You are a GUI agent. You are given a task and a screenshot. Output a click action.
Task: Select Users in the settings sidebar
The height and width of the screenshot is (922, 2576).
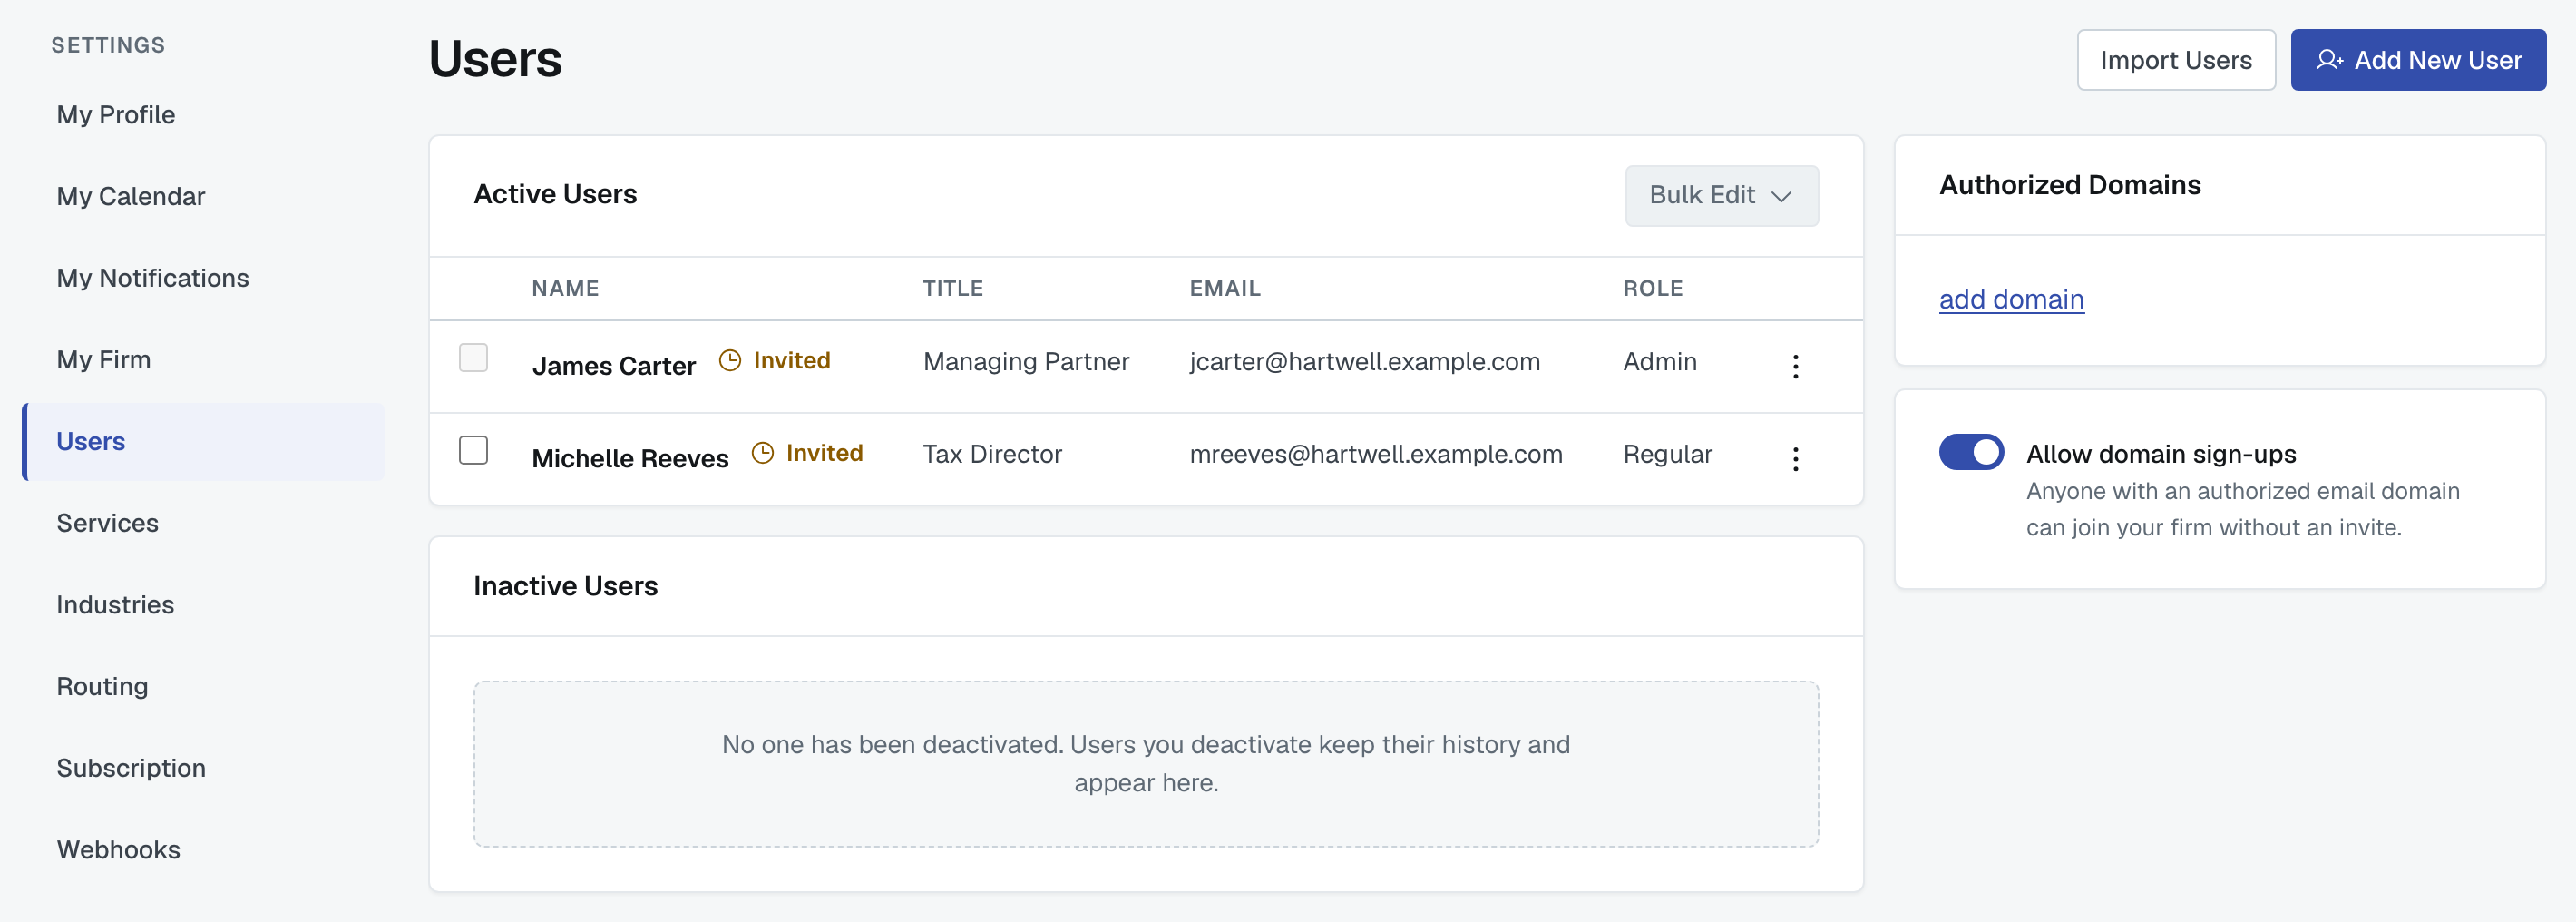[x=204, y=441]
